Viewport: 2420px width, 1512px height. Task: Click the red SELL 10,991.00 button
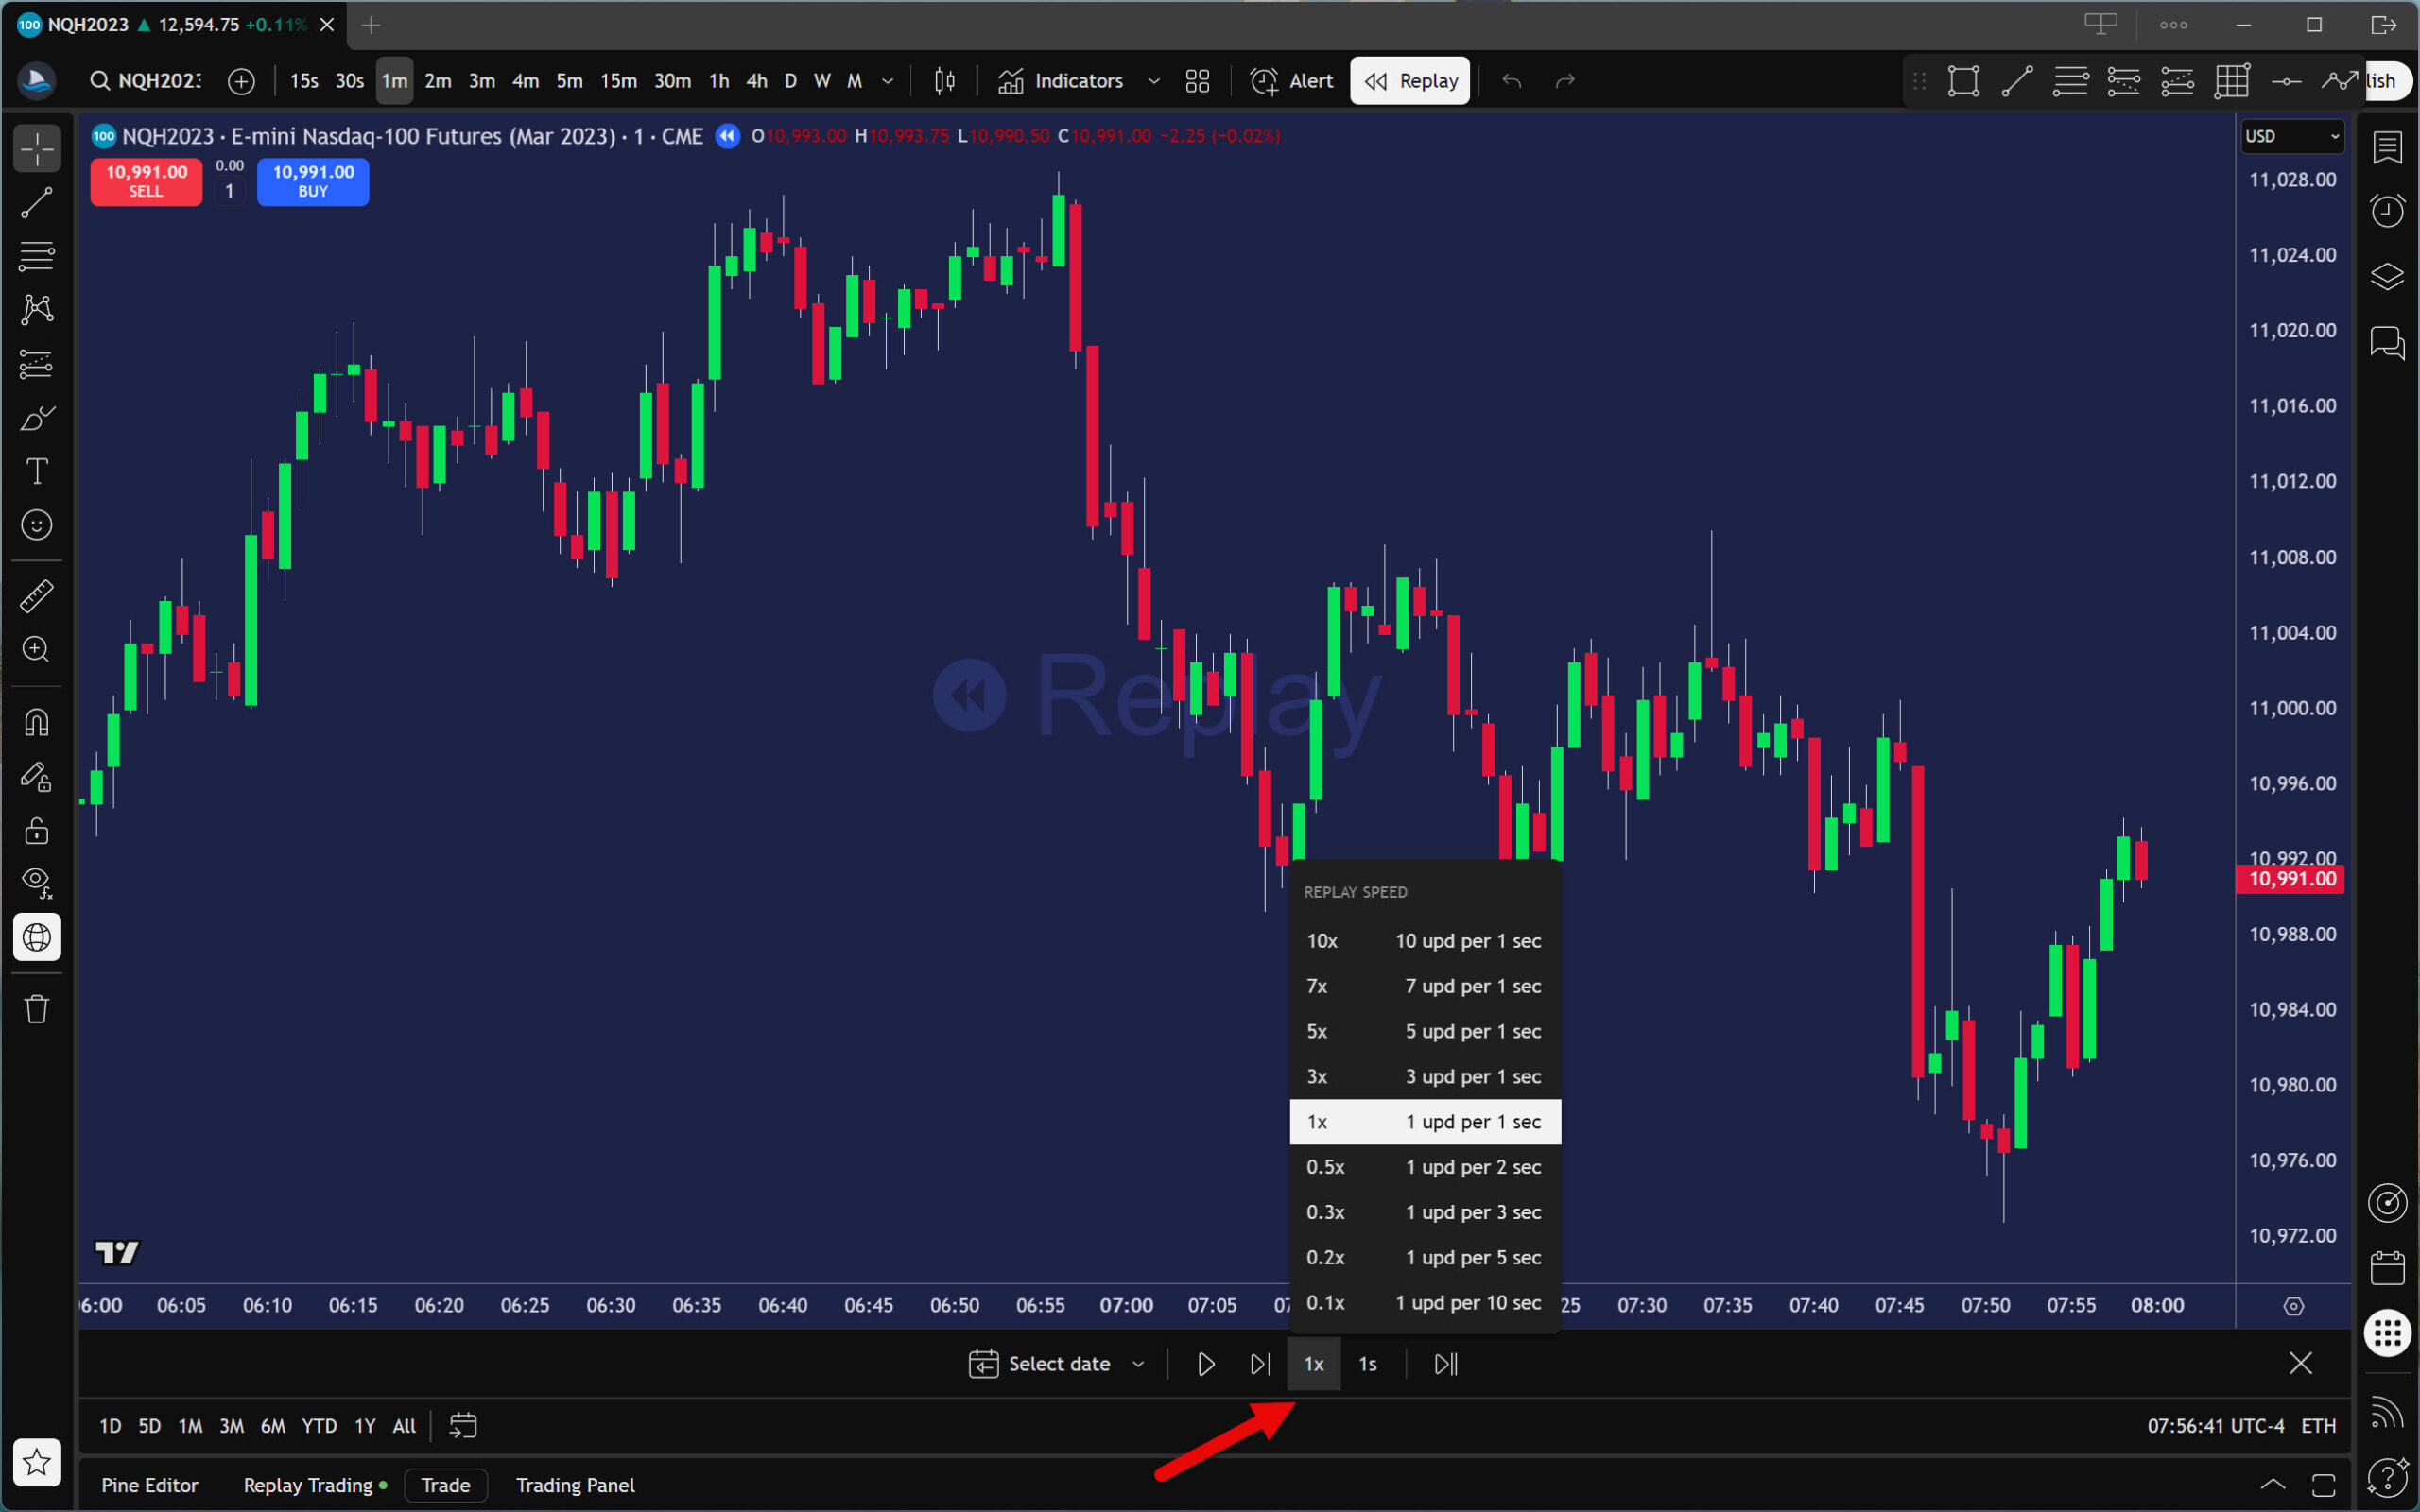point(146,181)
